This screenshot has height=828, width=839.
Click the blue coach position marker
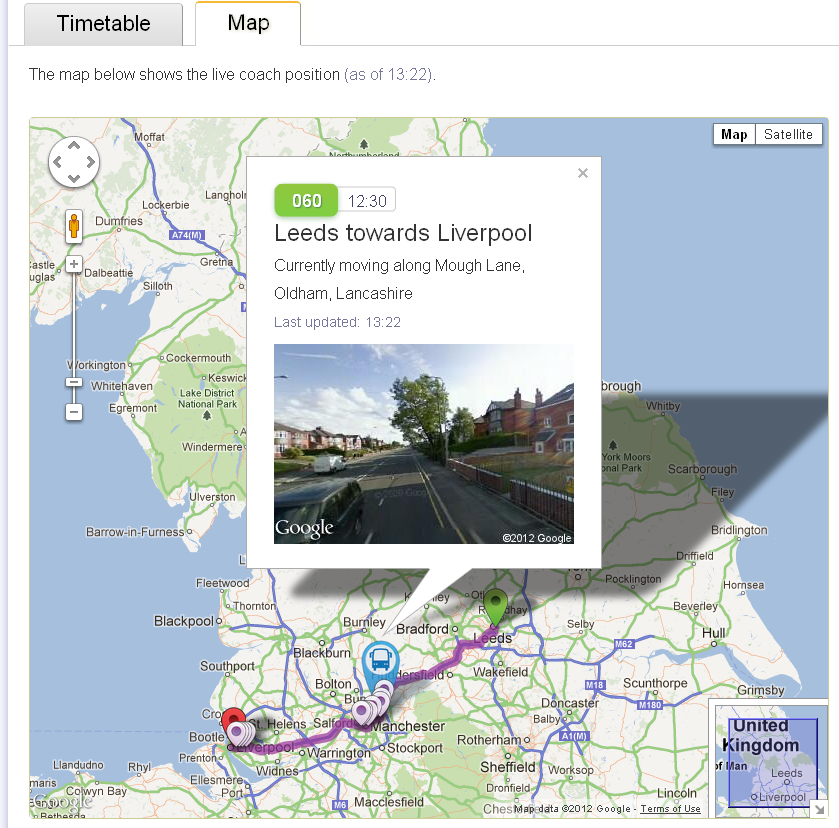point(380,664)
